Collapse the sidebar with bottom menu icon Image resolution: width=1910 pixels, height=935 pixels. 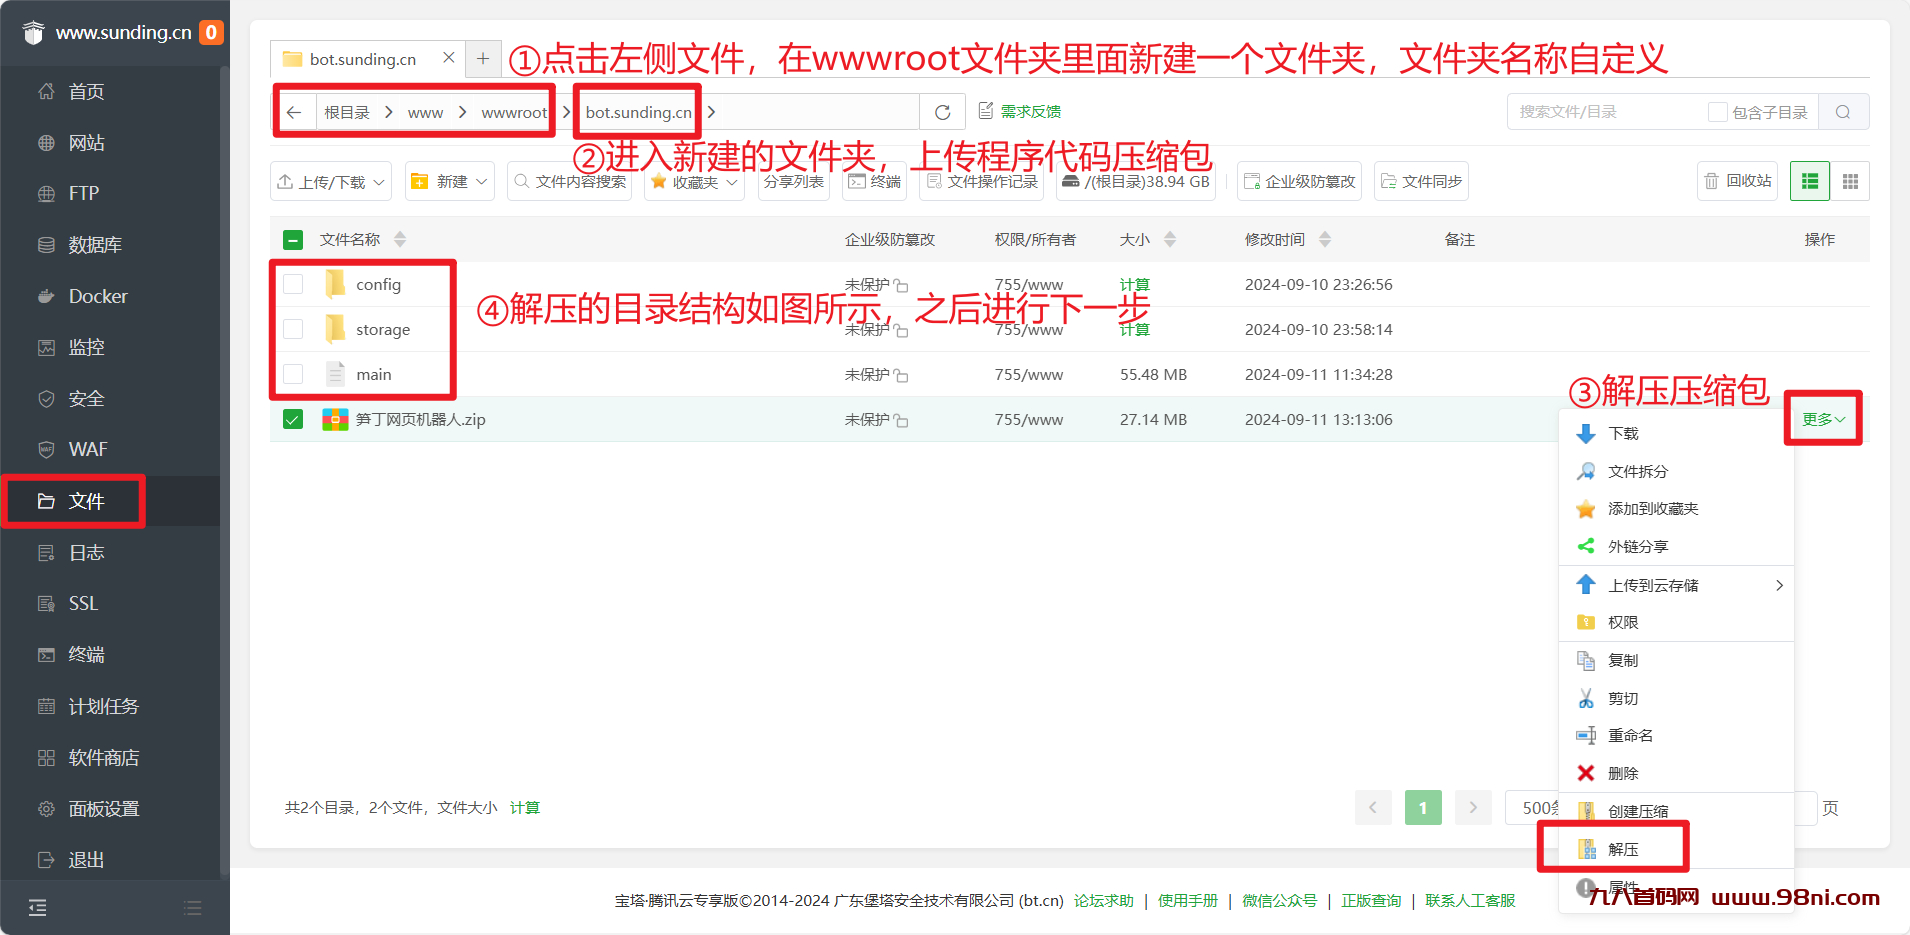38,908
